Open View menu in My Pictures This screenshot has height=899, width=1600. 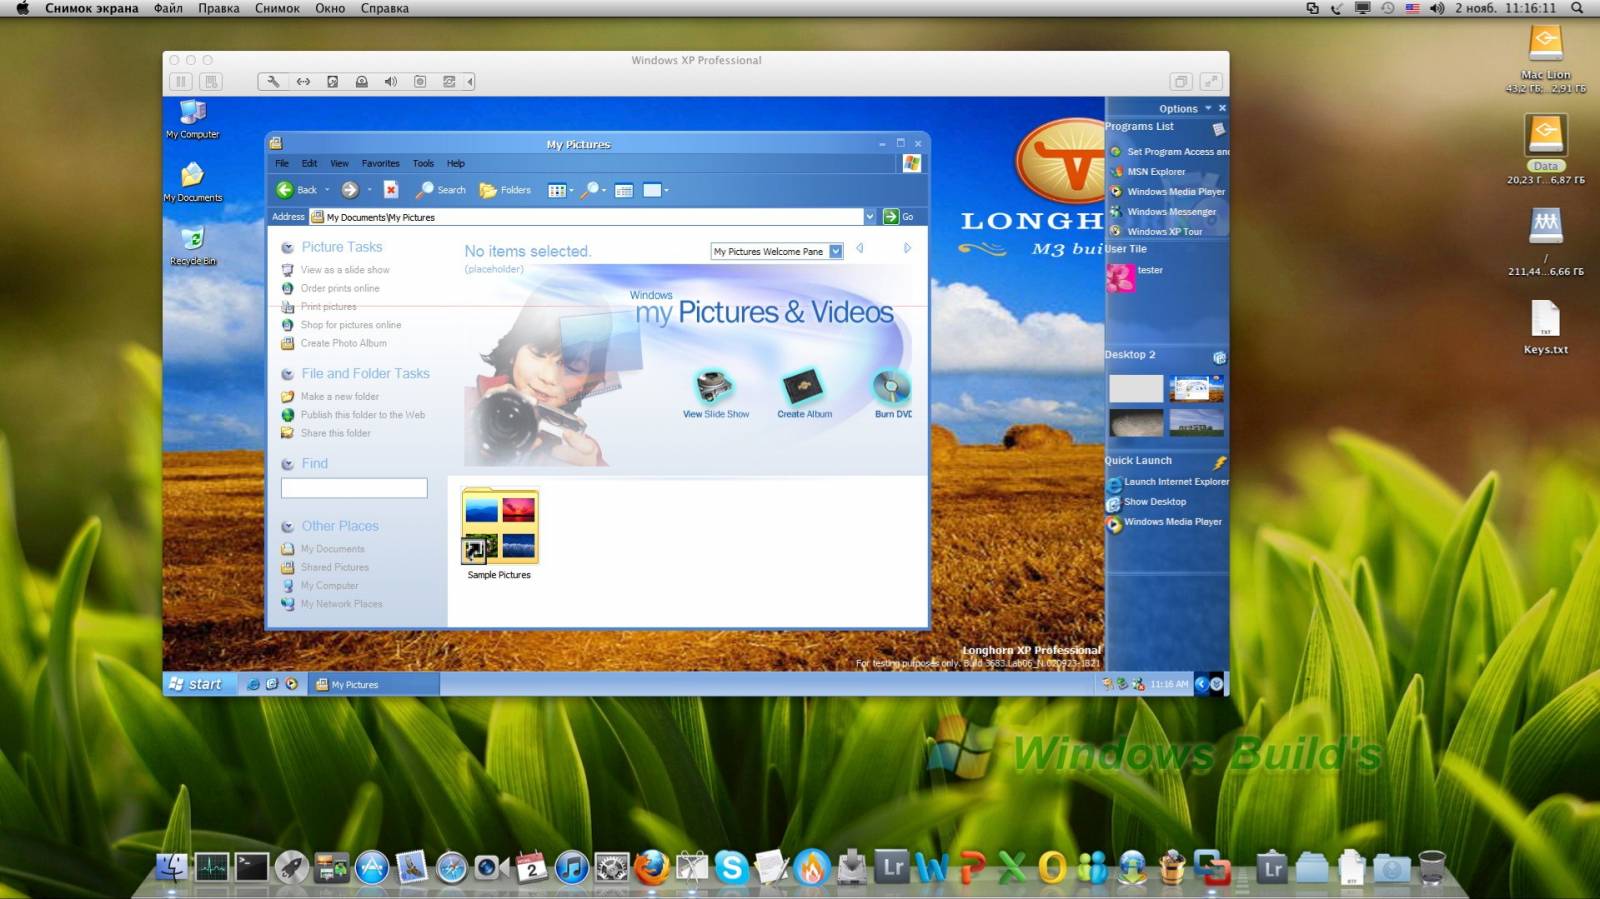coord(340,163)
